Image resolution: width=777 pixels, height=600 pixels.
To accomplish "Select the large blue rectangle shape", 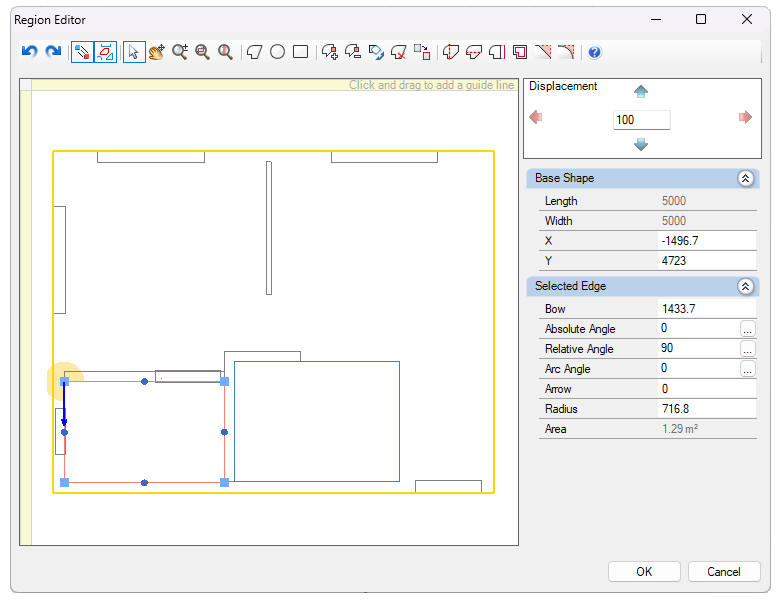I will click(x=317, y=422).
